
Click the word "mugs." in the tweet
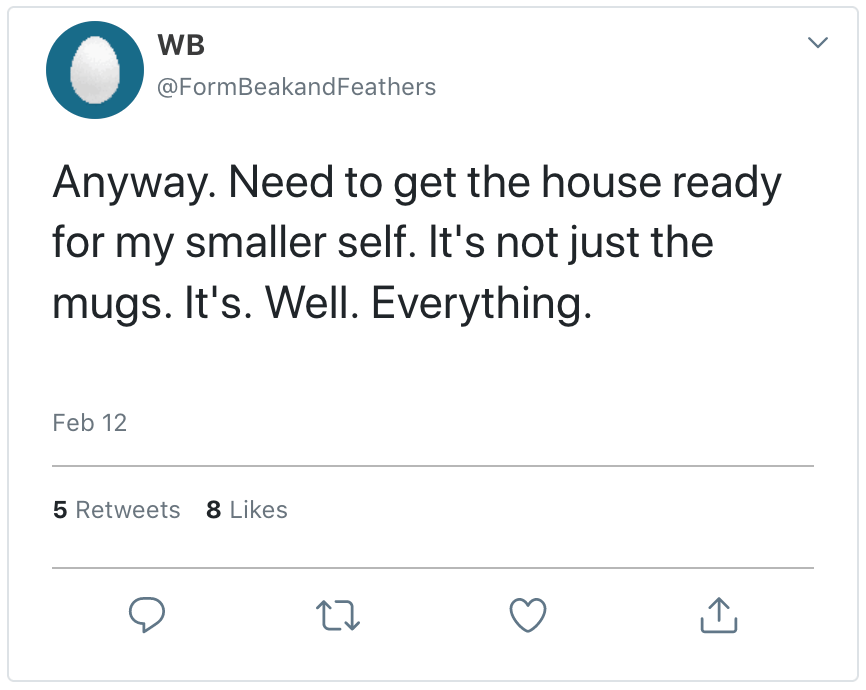pyautogui.click(x=109, y=304)
